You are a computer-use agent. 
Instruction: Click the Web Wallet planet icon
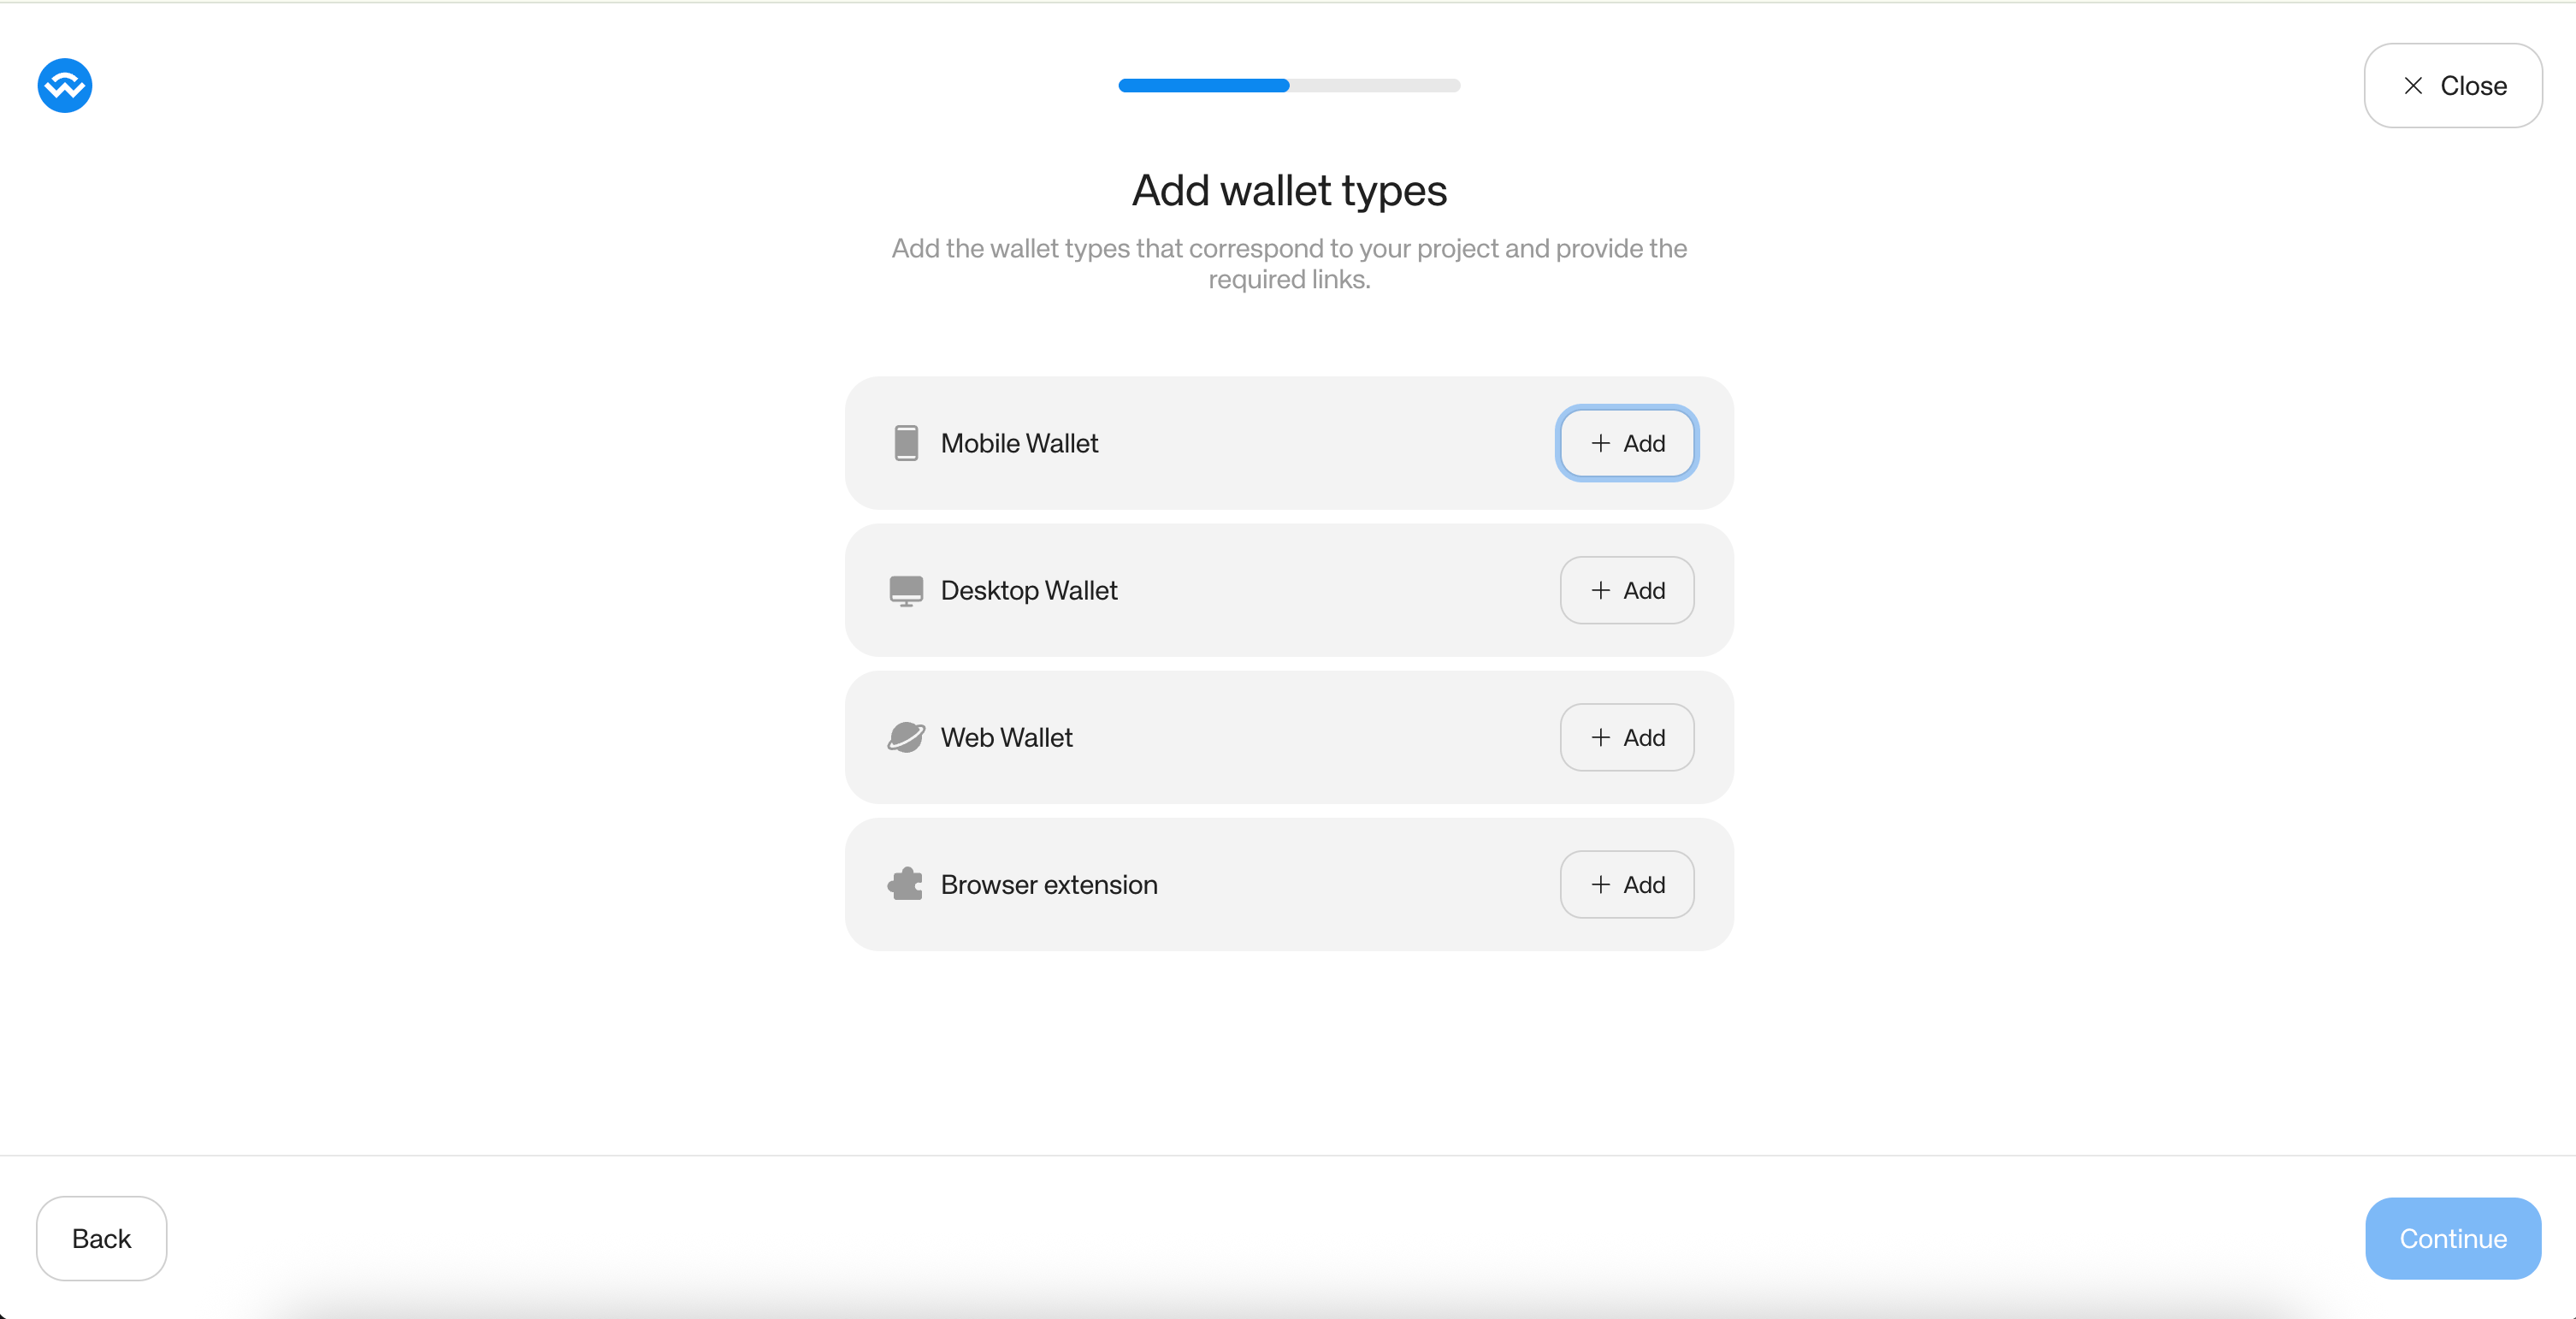click(x=906, y=738)
